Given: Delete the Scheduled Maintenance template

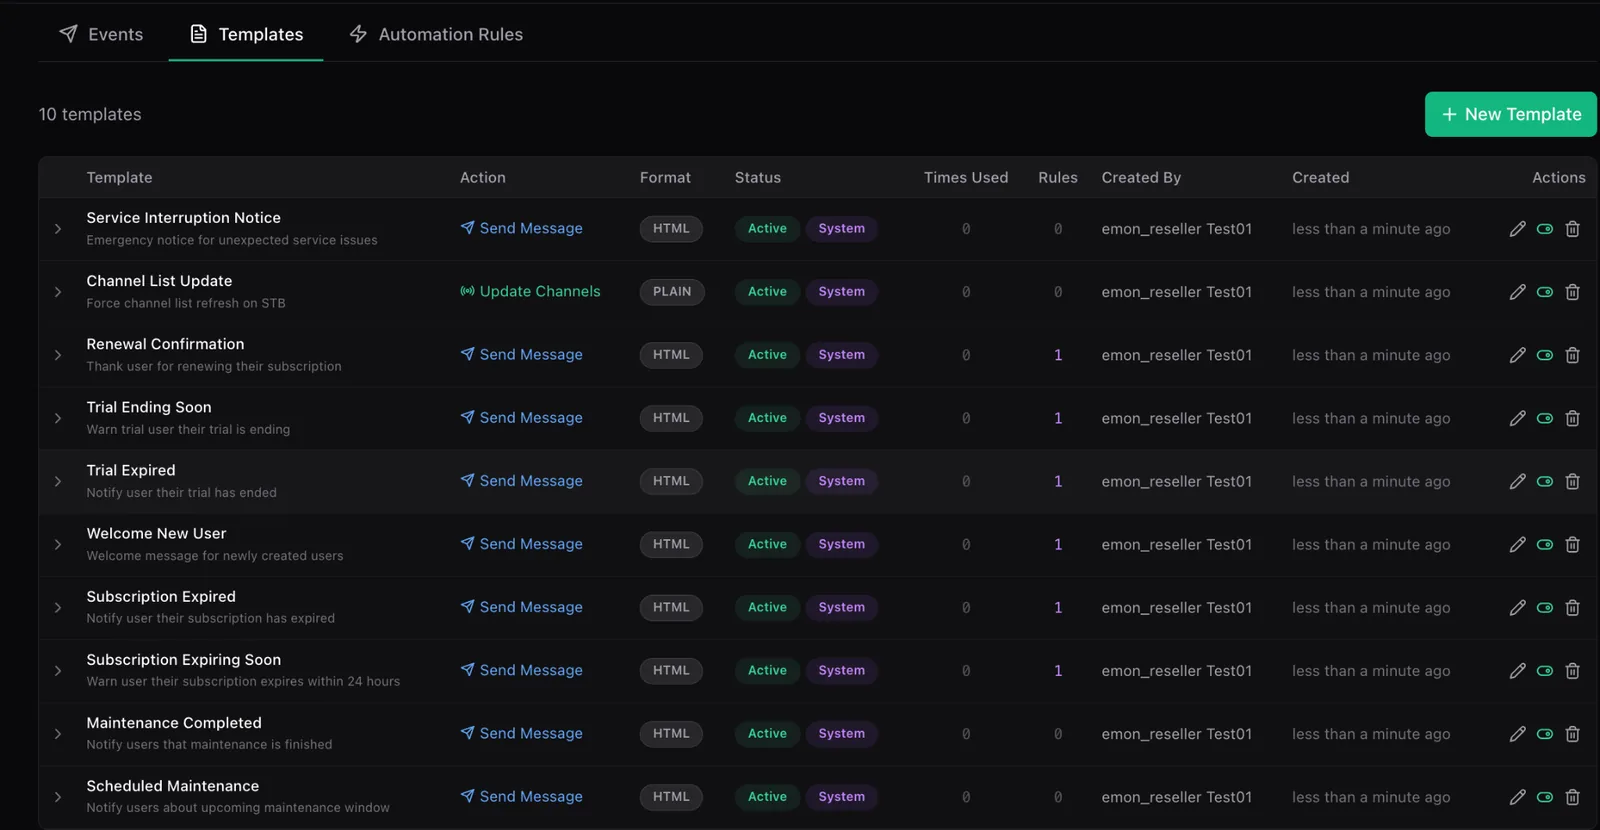Looking at the screenshot, I should tap(1572, 797).
